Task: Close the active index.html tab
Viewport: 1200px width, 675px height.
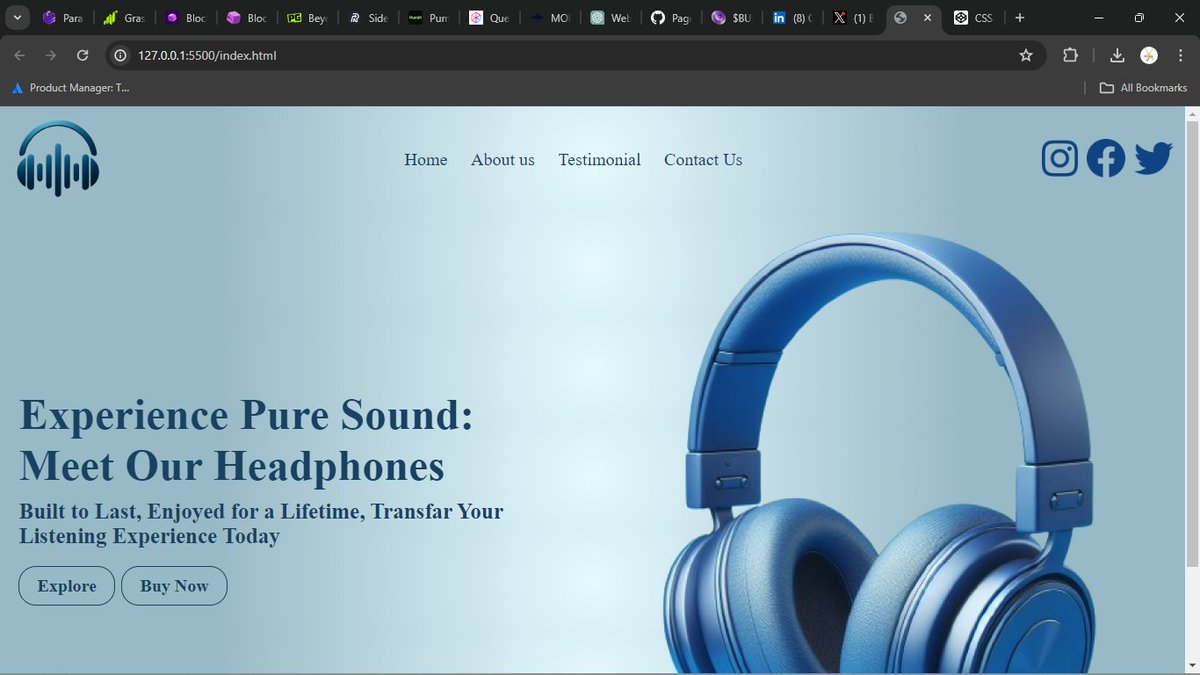Action: pyautogui.click(x=929, y=18)
